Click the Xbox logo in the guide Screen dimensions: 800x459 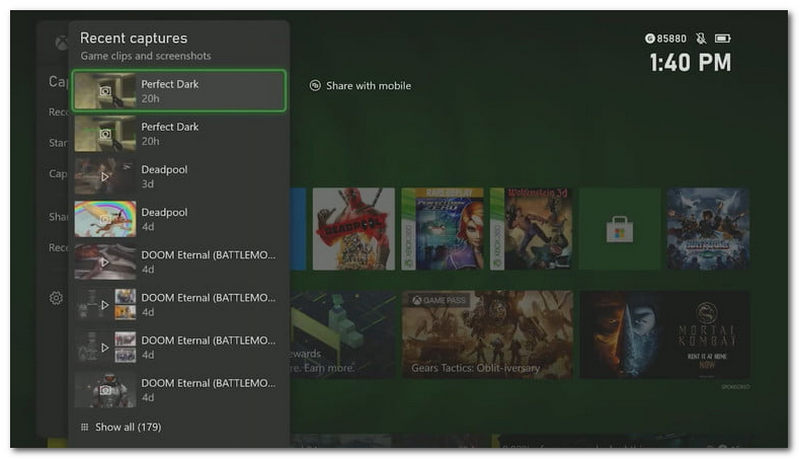pyautogui.click(x=62, y=42)
